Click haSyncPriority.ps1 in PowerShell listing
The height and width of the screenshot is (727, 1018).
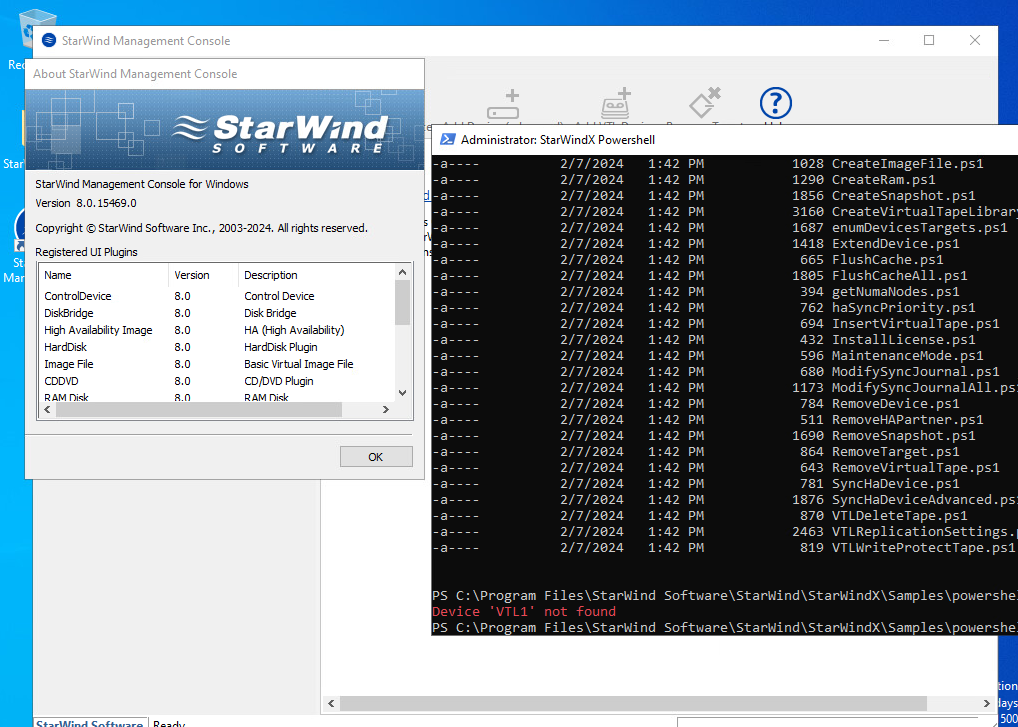(904, 308)
